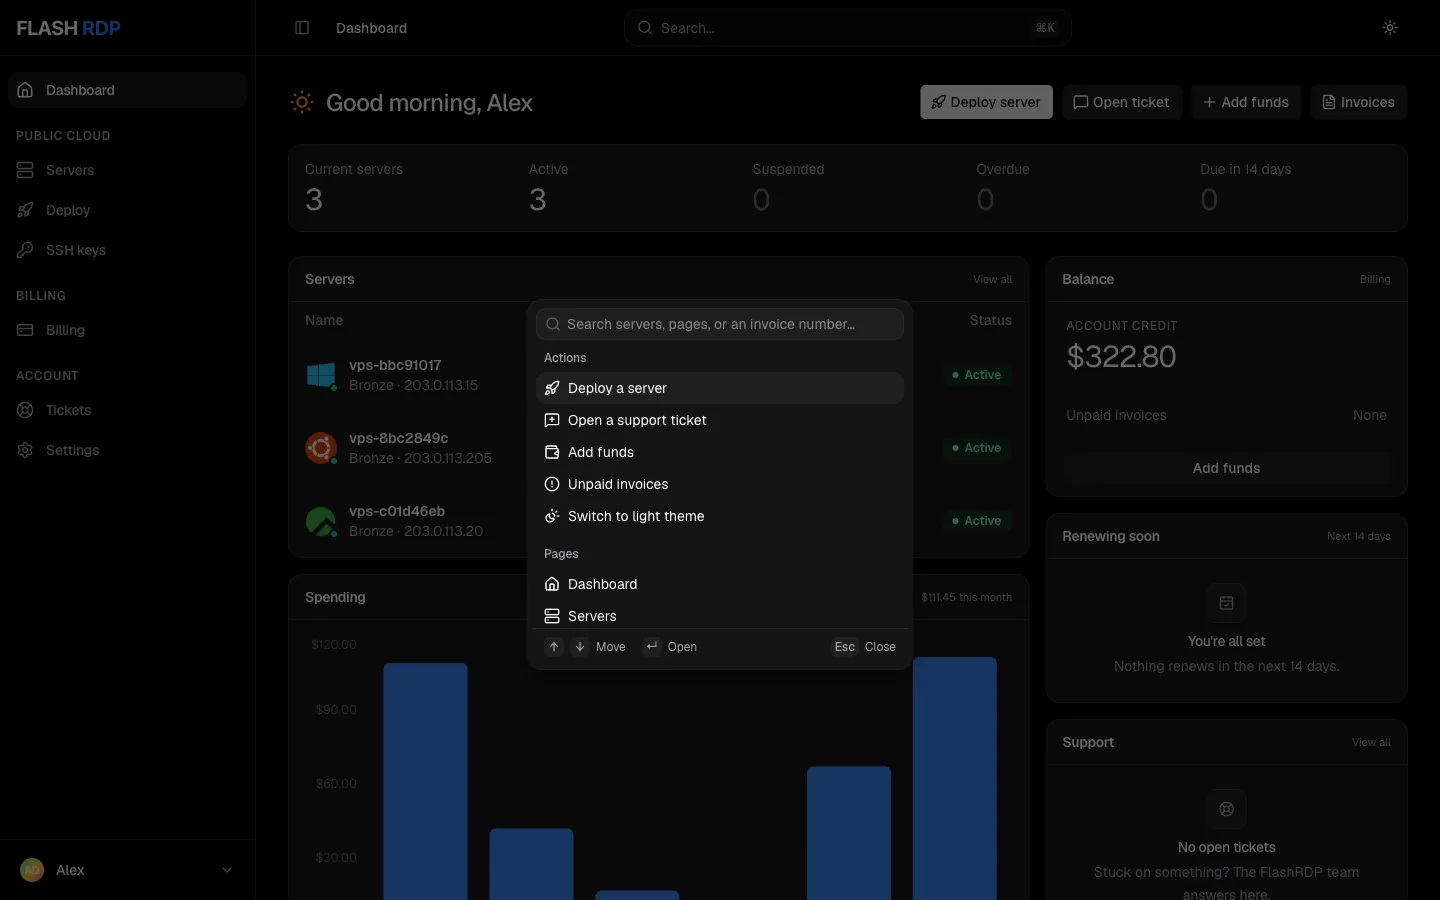Click the Settings gear icon in sidebar
Screen dimensions: 1440x900
tap(25, 450)
